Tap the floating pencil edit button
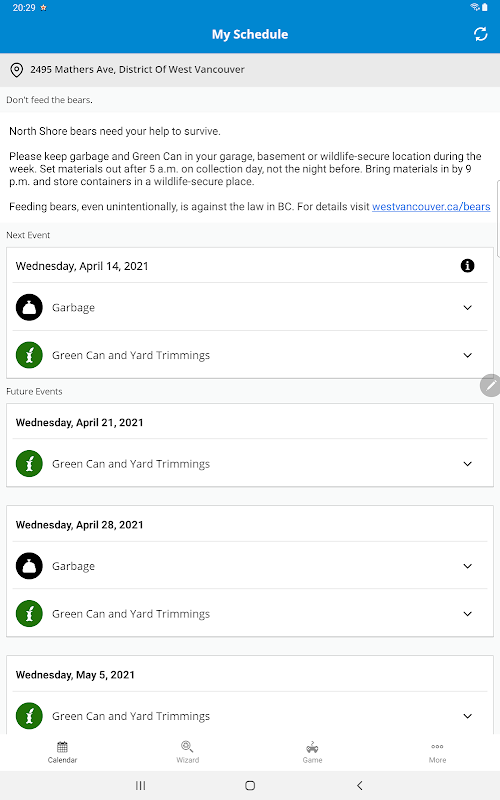The width and height of the screenshot is (500, 800). pos(490,385)
